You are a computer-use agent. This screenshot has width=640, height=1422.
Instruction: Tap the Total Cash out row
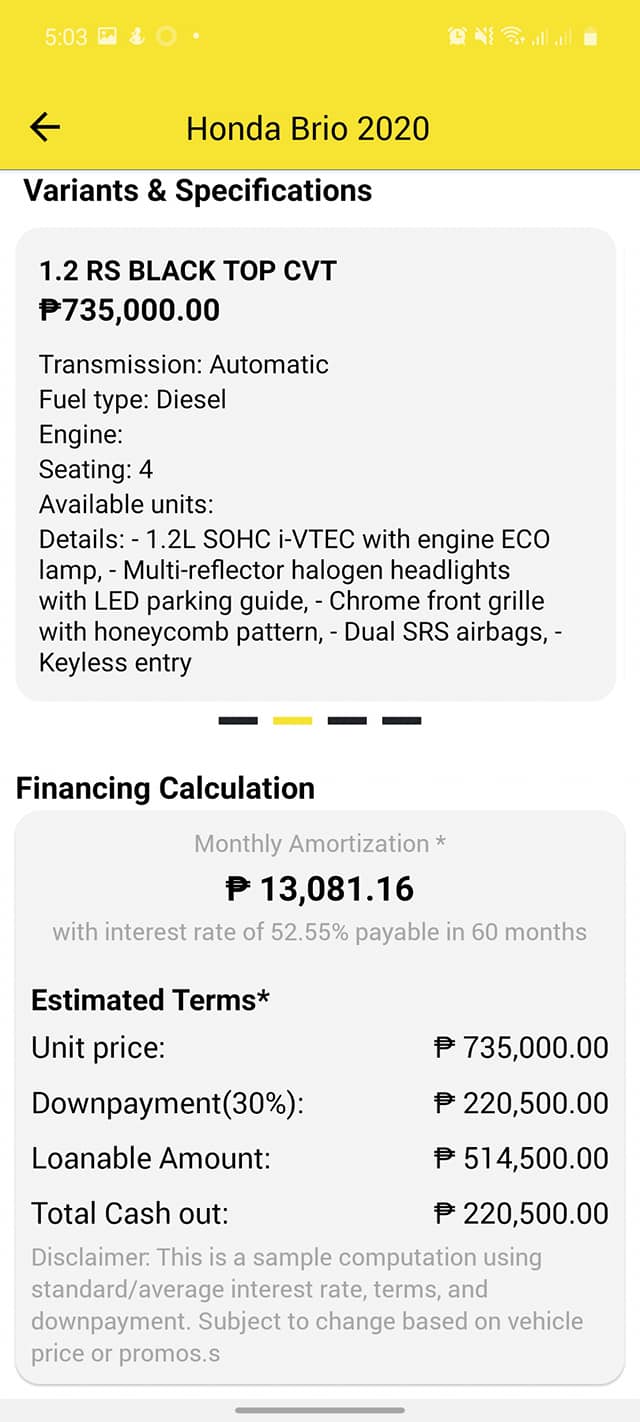[x=320, y=1213]
